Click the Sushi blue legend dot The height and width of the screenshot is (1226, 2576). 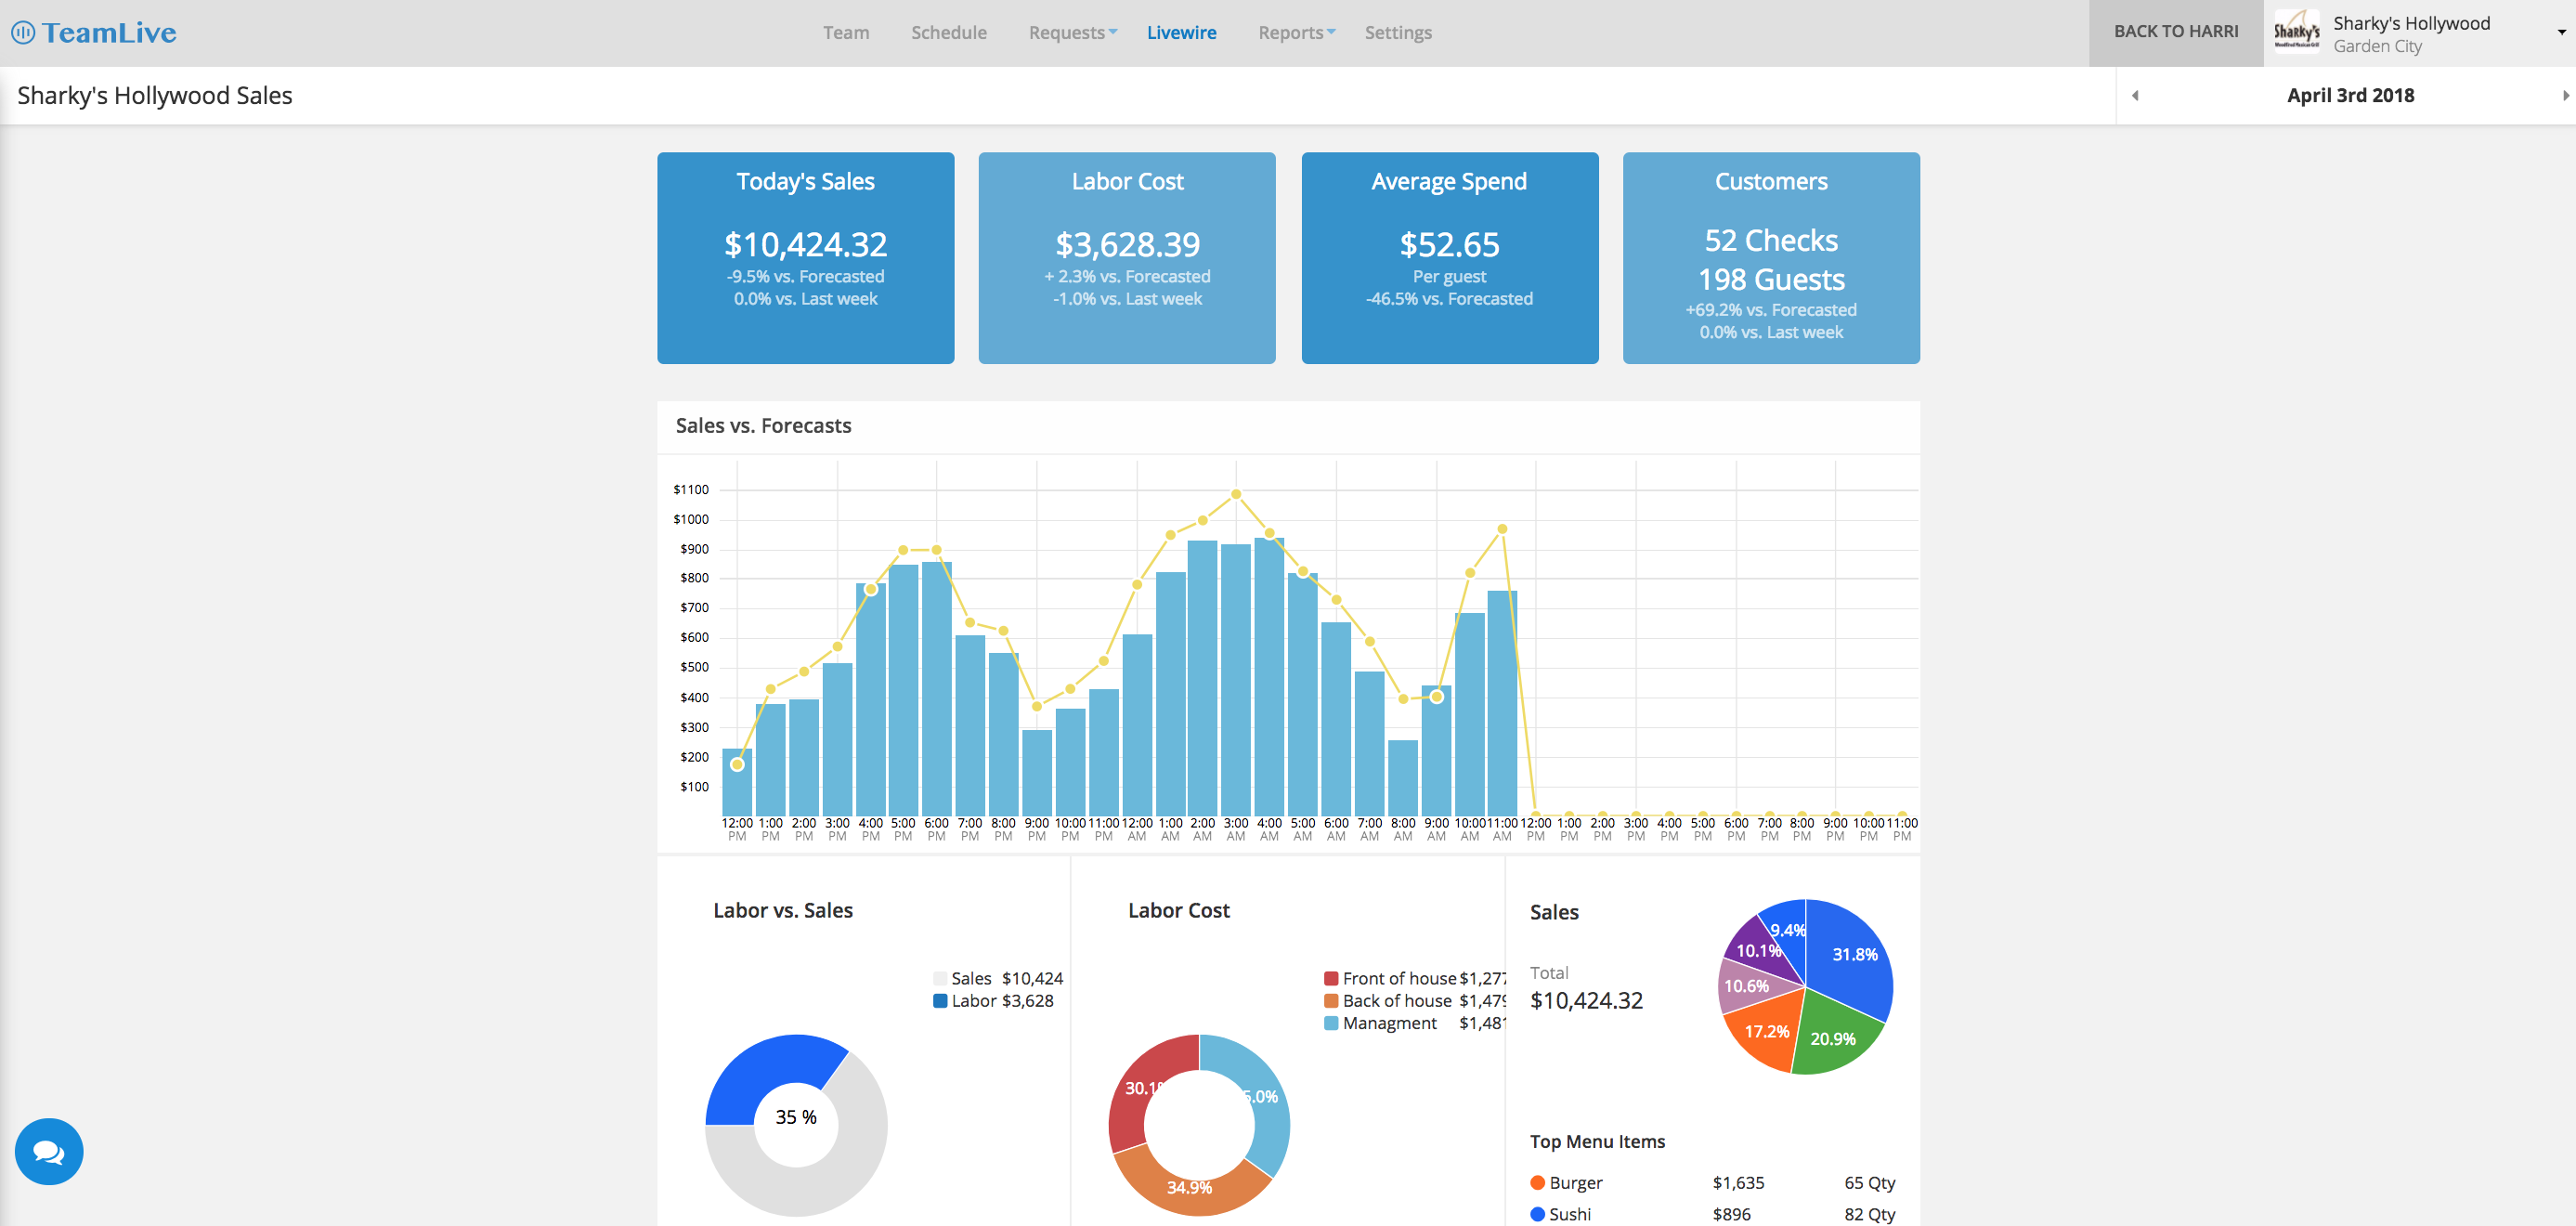tap(1537, 1214)
